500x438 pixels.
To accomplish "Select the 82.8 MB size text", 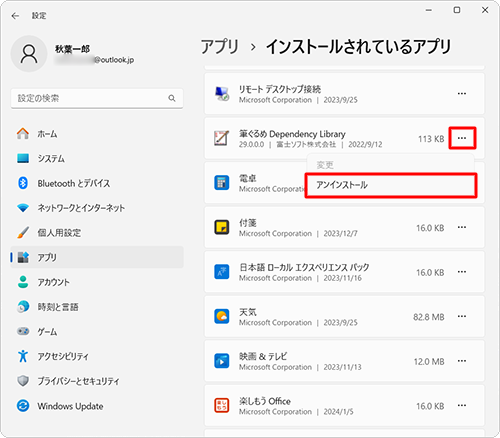I will 429,317.
